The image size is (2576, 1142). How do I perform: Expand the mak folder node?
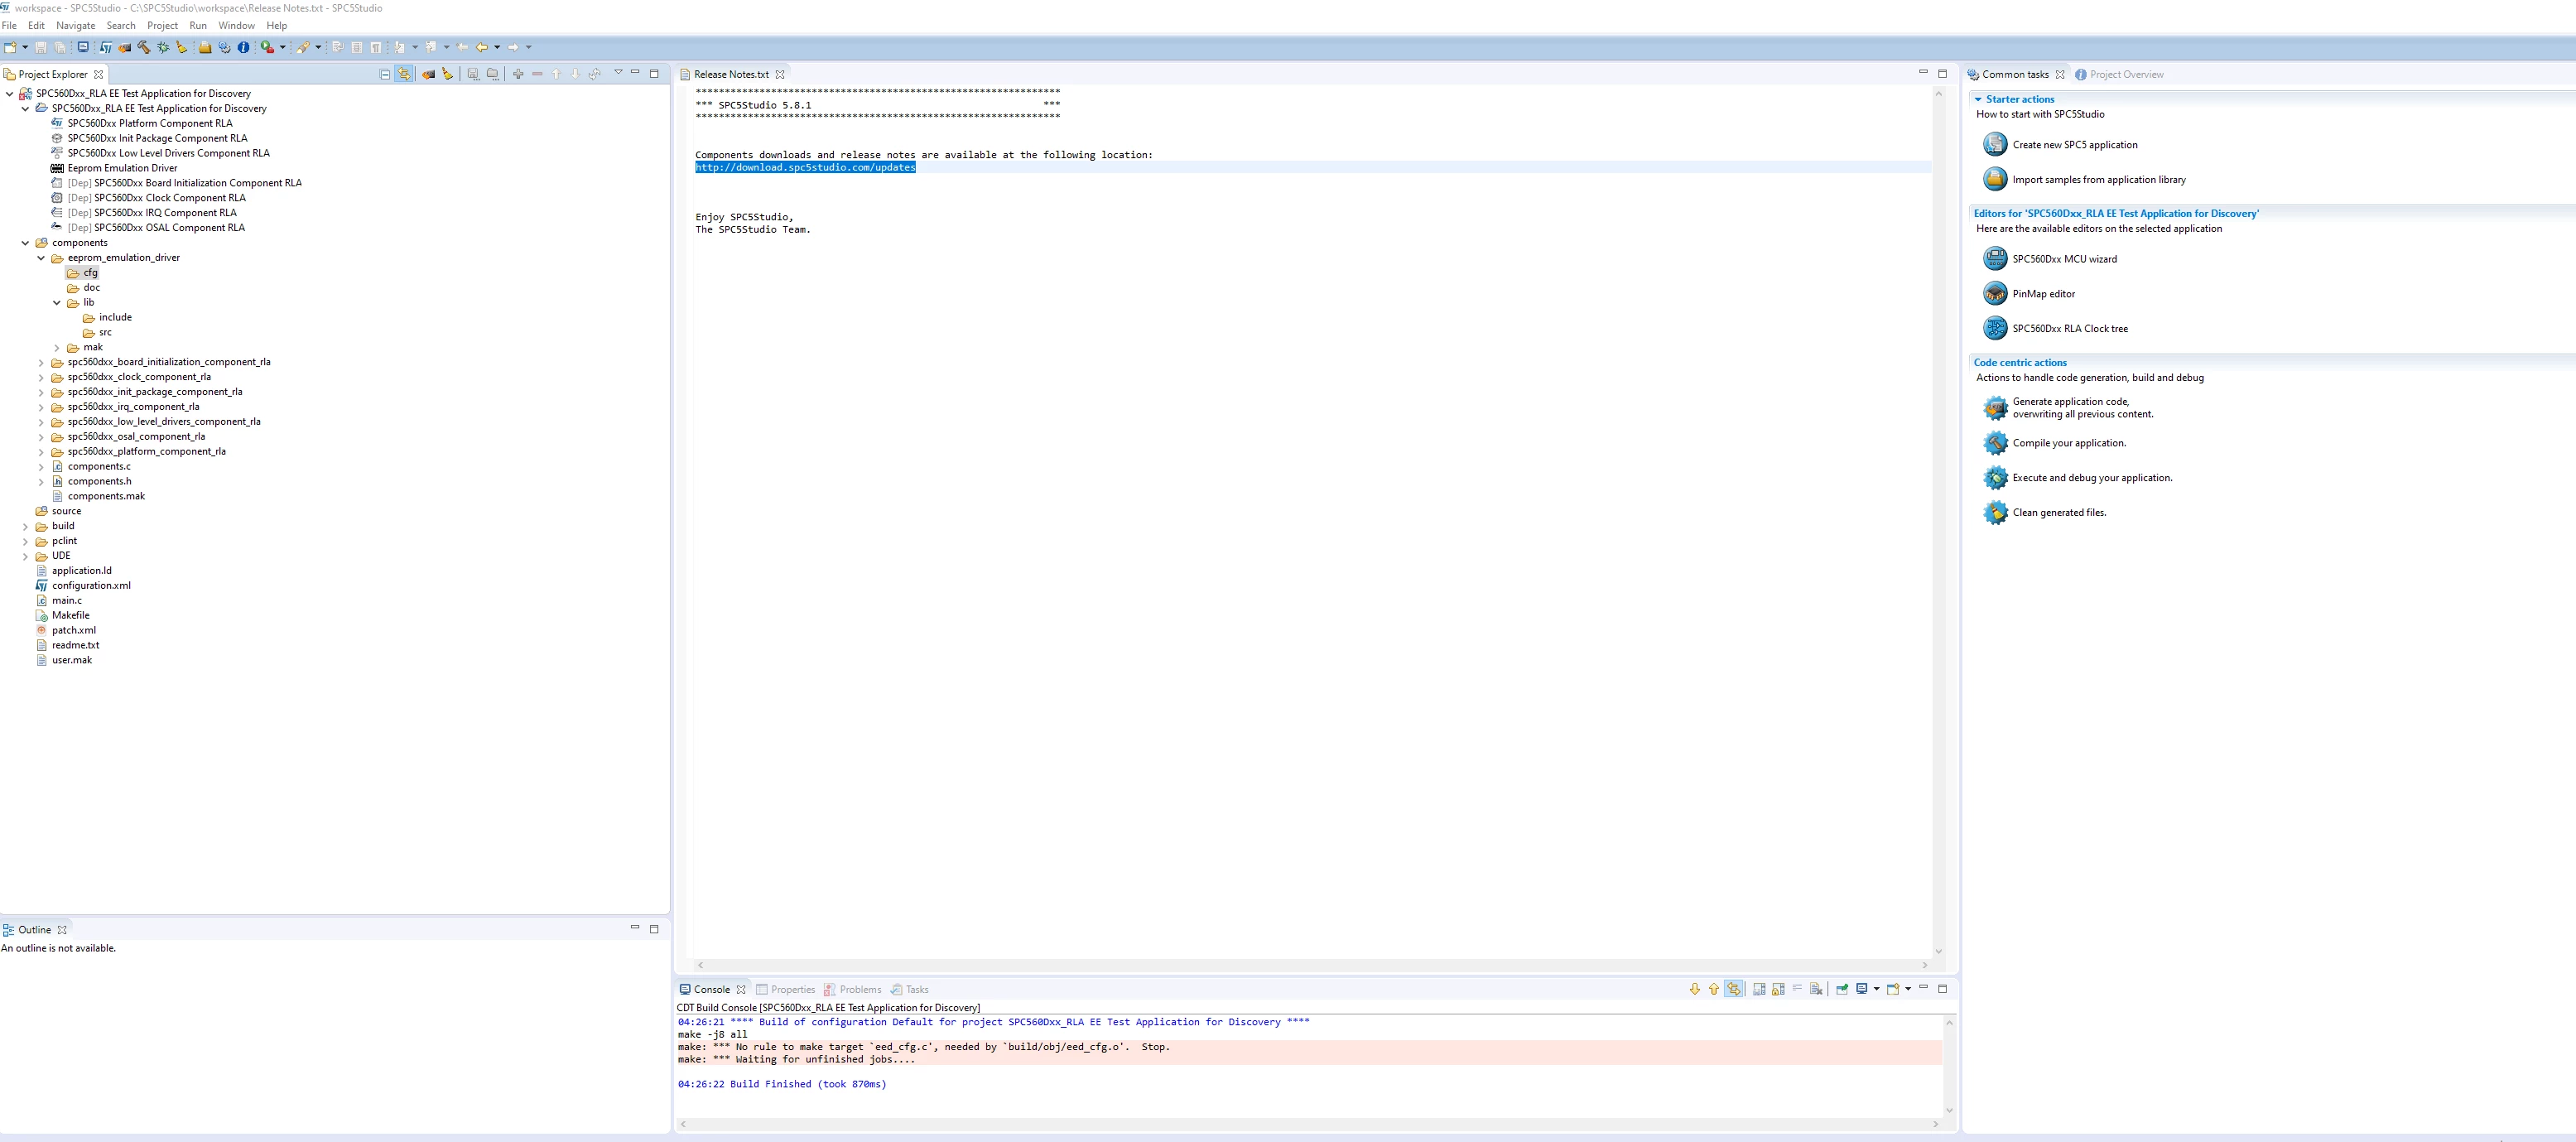click(x=57, y=348)
